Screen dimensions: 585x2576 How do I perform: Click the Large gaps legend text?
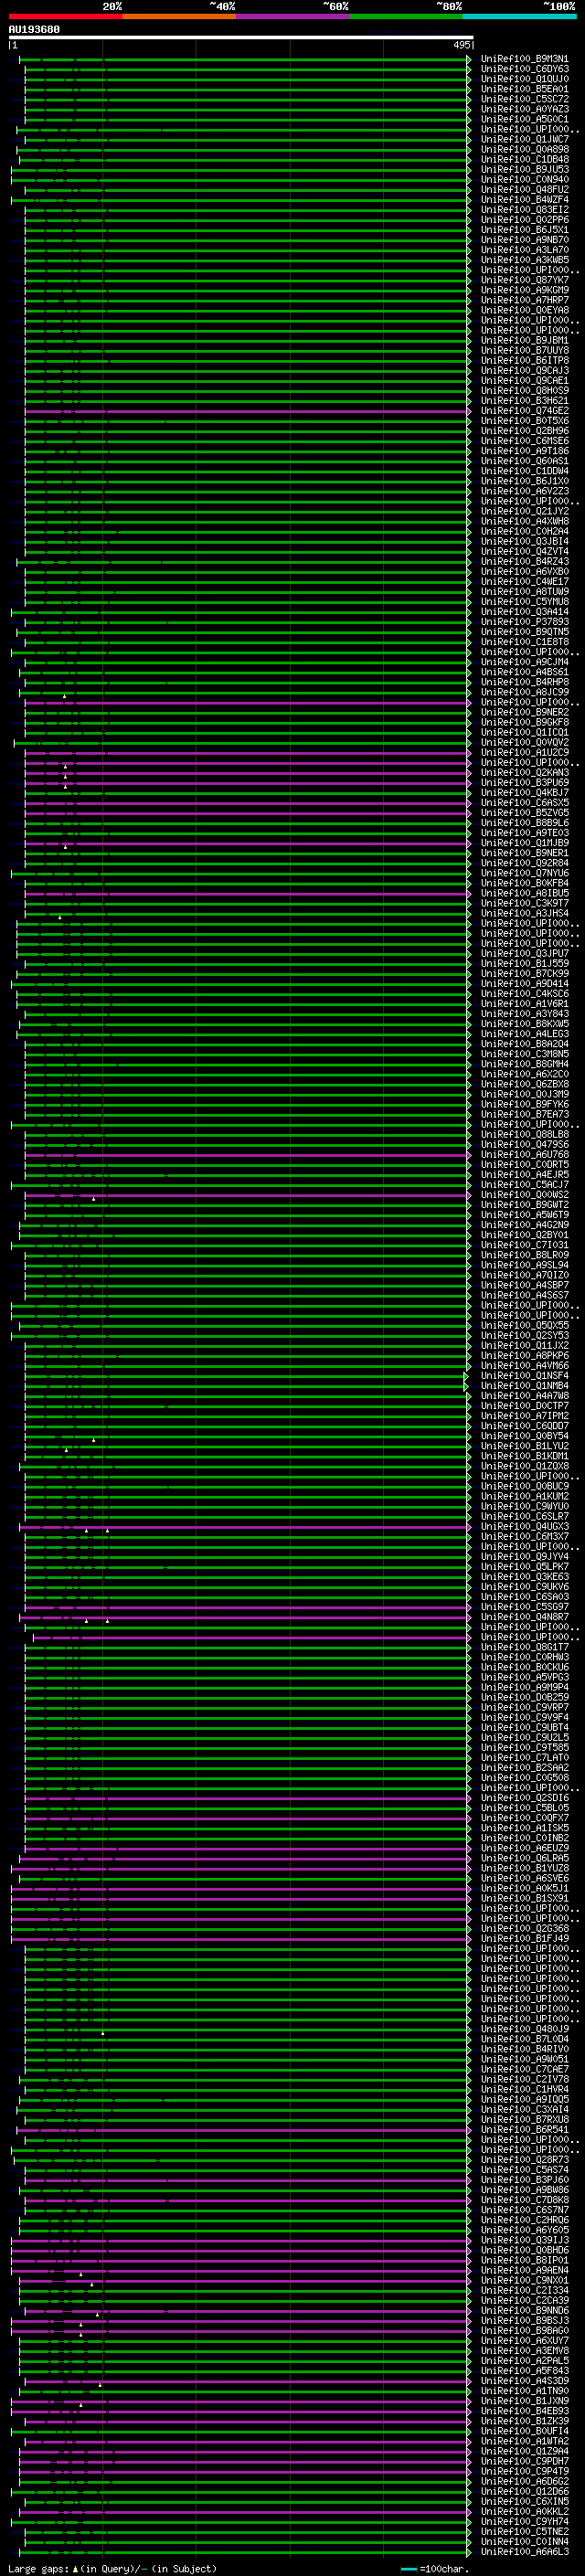coord(38,2569)
